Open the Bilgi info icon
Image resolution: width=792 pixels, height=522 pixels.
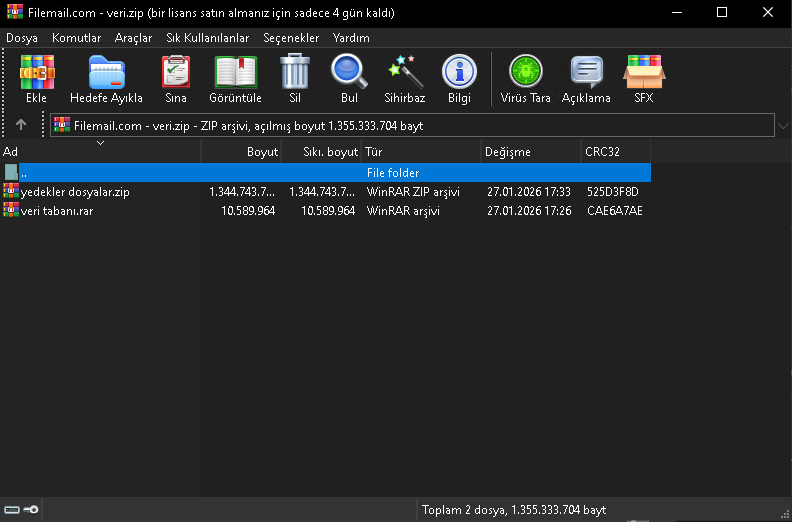pyautogui.click(x=459, y=72)
